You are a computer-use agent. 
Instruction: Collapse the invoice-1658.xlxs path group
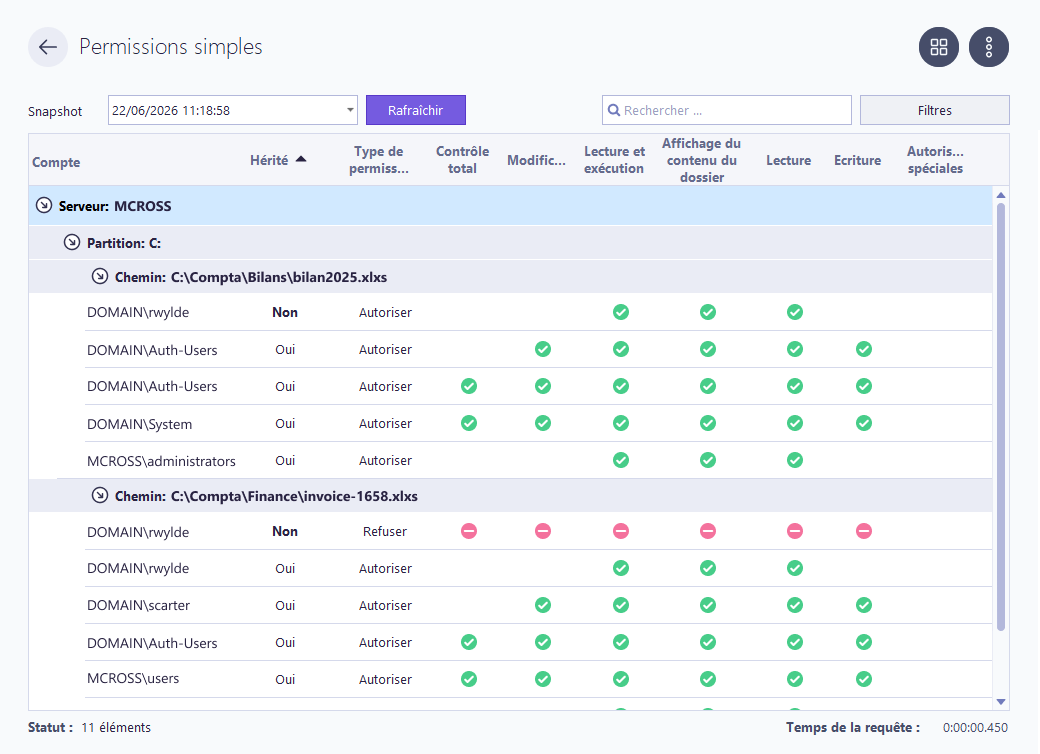click(x=99, y=495)
